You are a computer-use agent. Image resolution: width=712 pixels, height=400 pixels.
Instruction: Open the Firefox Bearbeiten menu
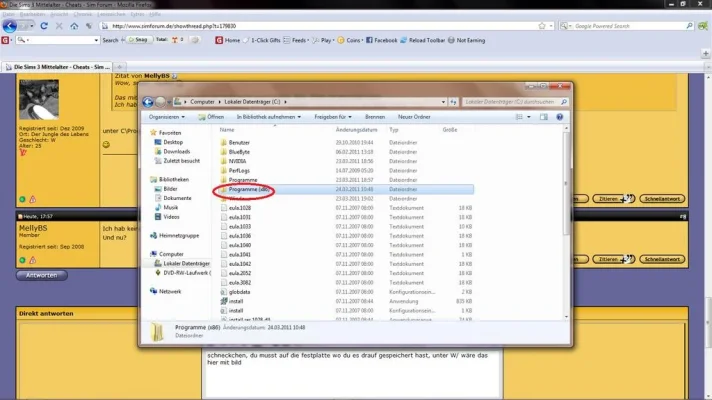pyautogui.click(x=32, y=14)
